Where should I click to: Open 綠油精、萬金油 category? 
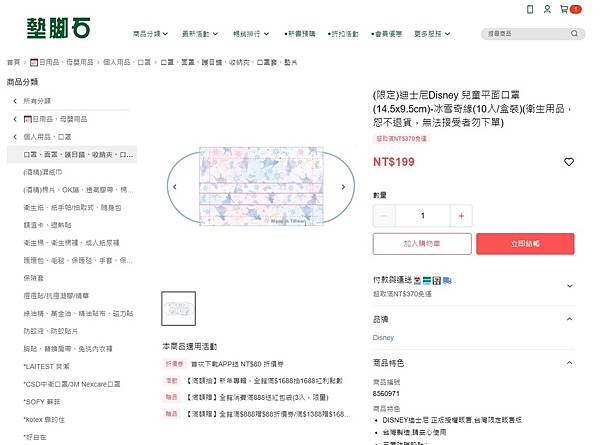click(x=78, y=313)
